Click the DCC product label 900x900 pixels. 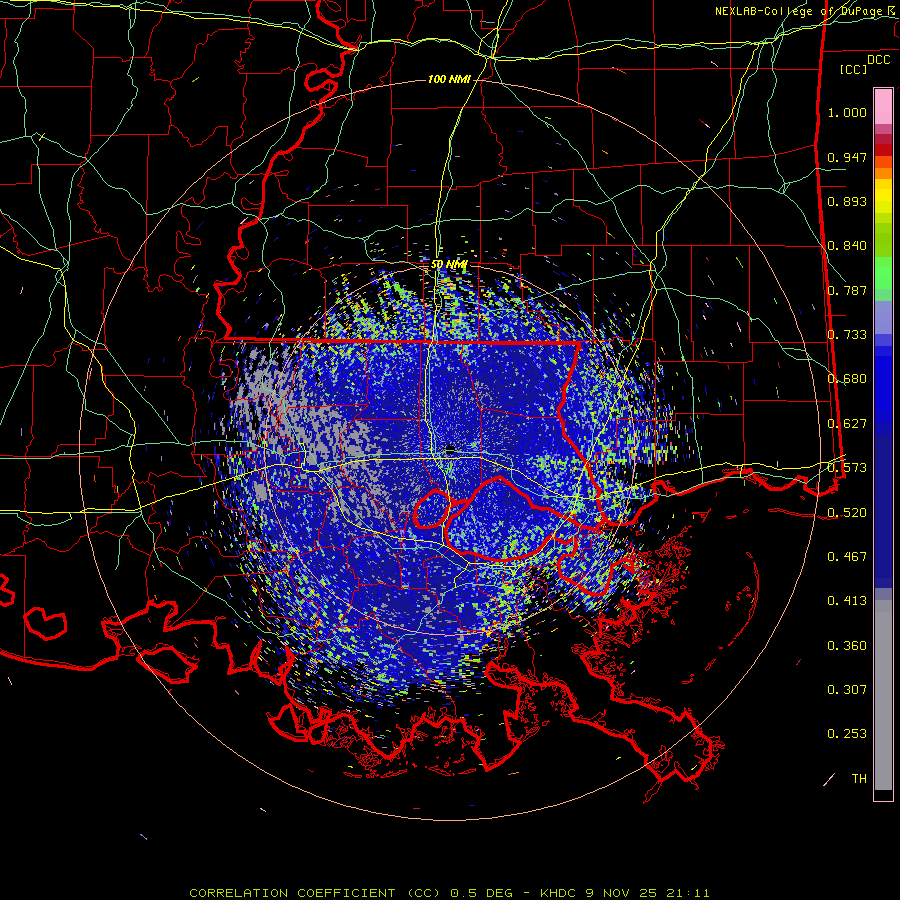pyautogui.click(x=878, y=60)
